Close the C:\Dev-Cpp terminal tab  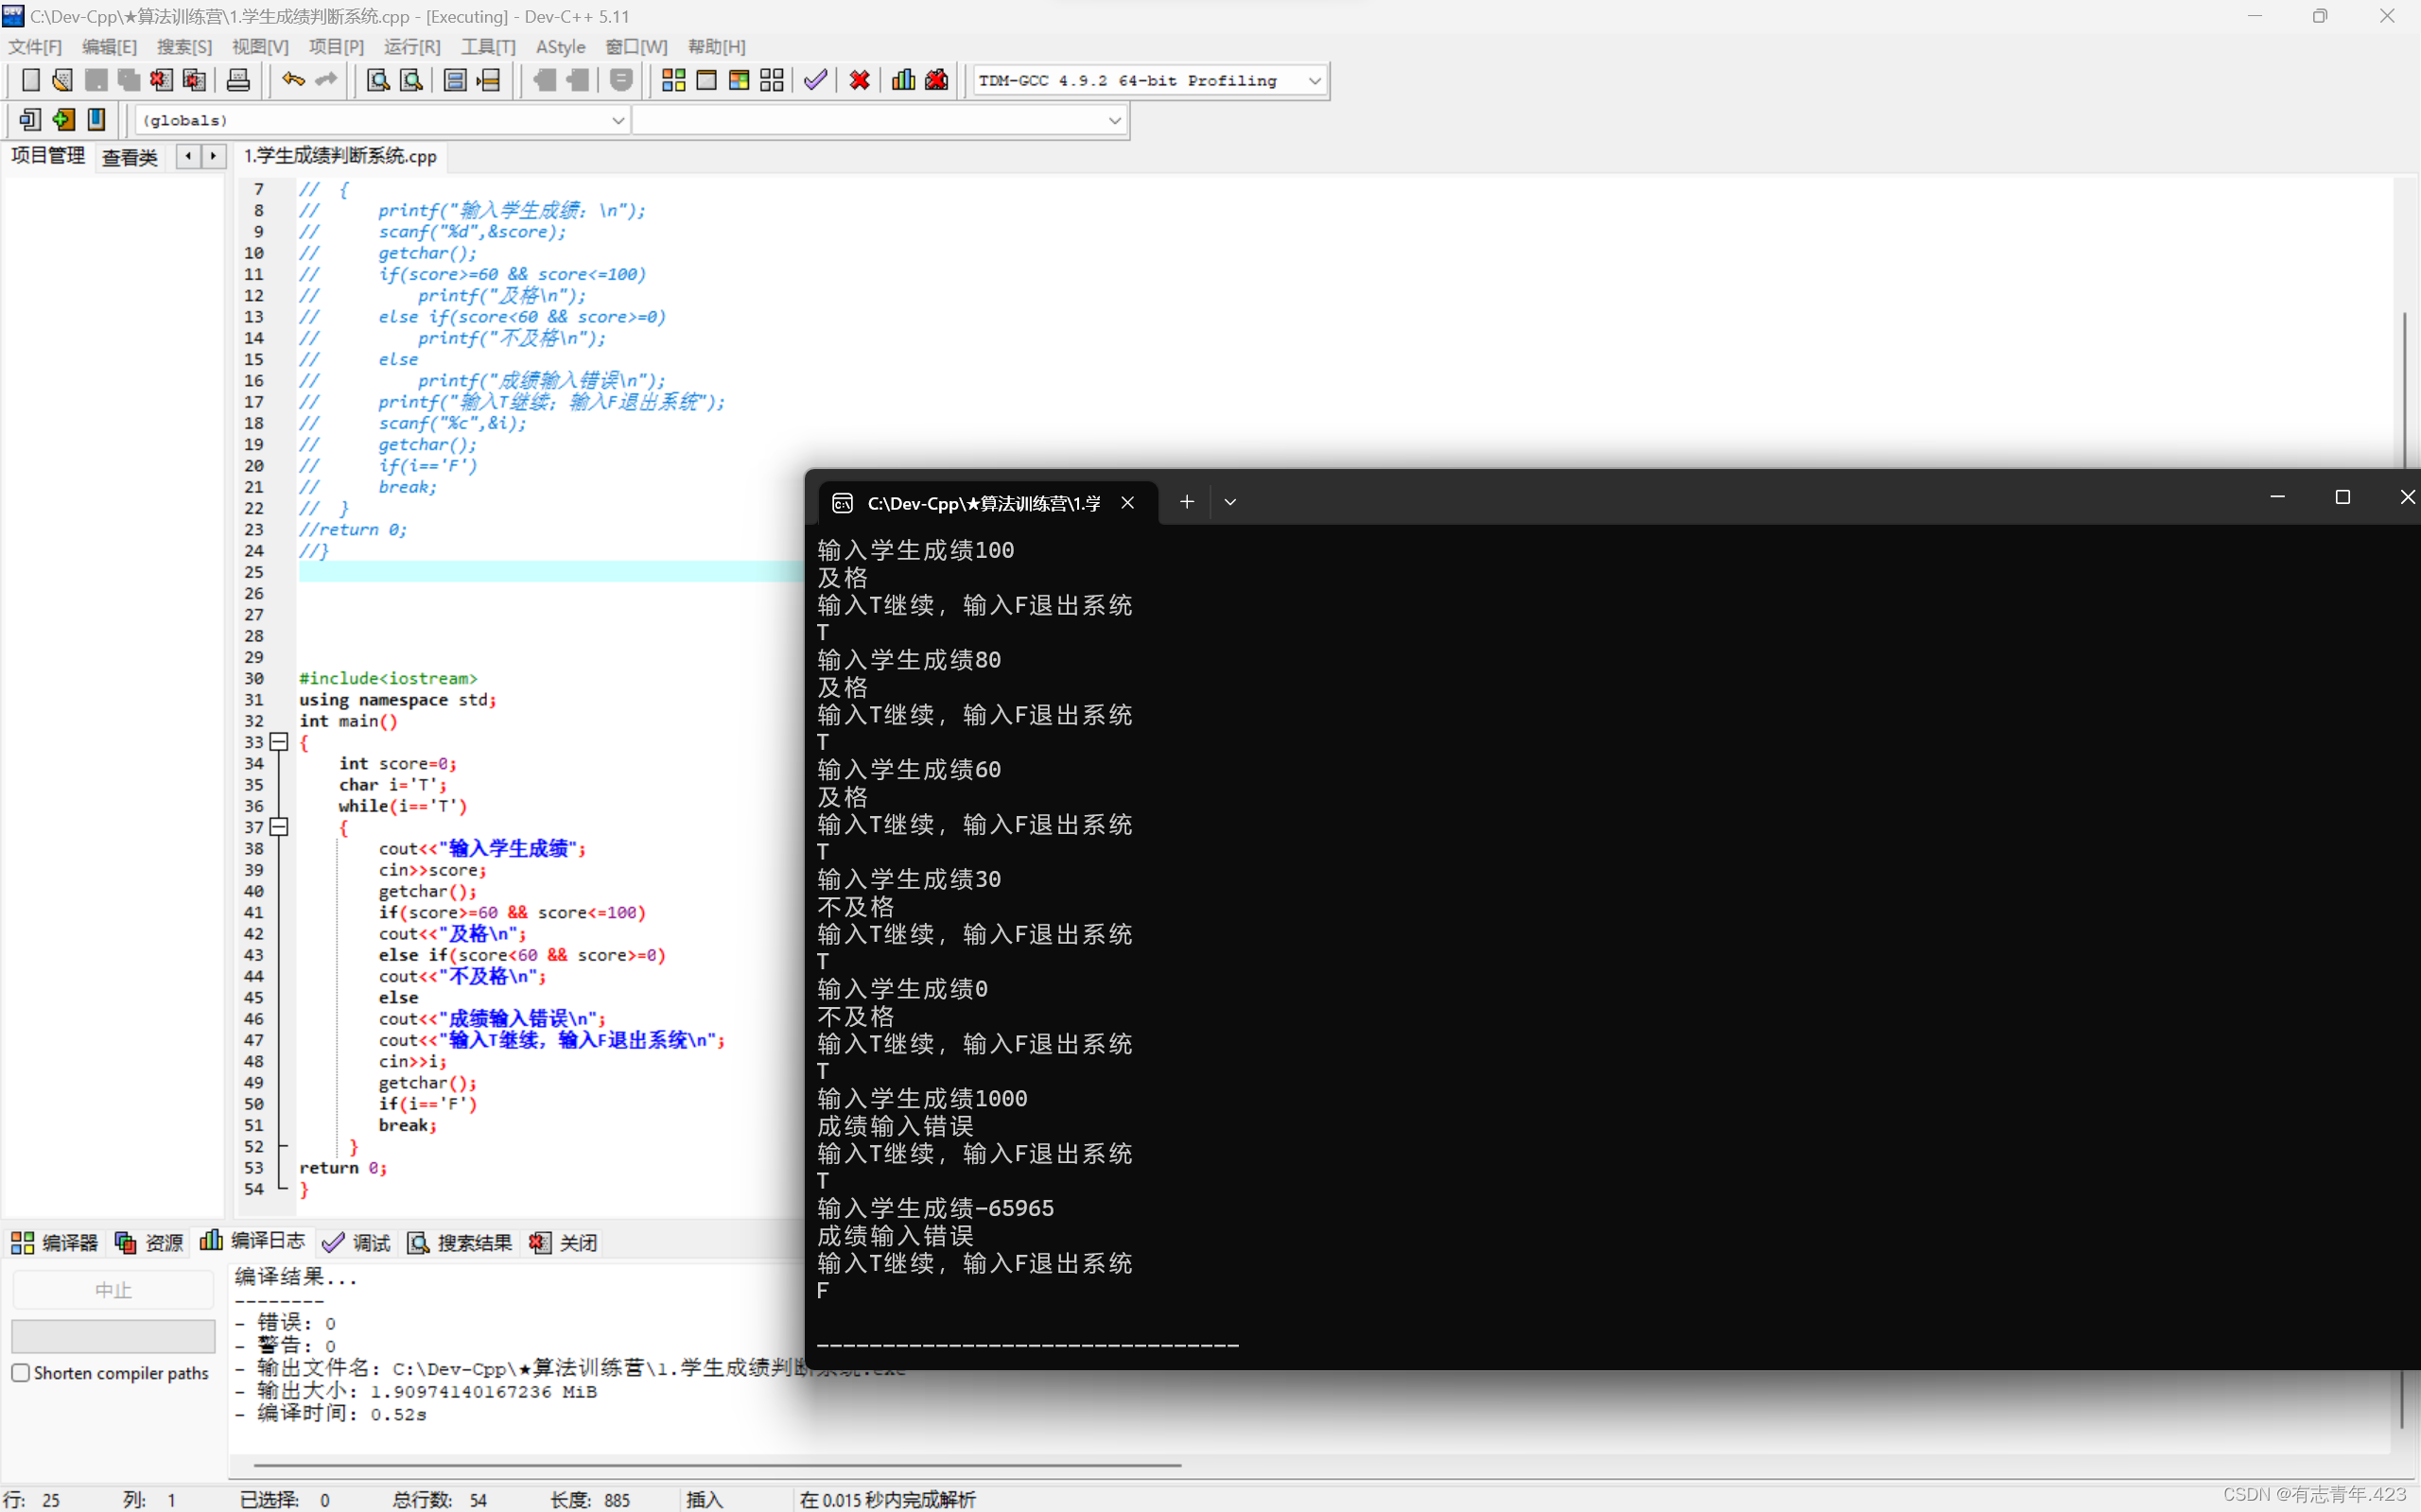pos(1128,502)
